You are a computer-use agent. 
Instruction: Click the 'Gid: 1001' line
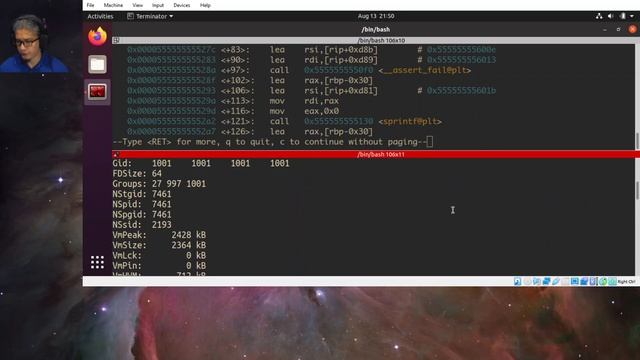[x=201, y=163]
